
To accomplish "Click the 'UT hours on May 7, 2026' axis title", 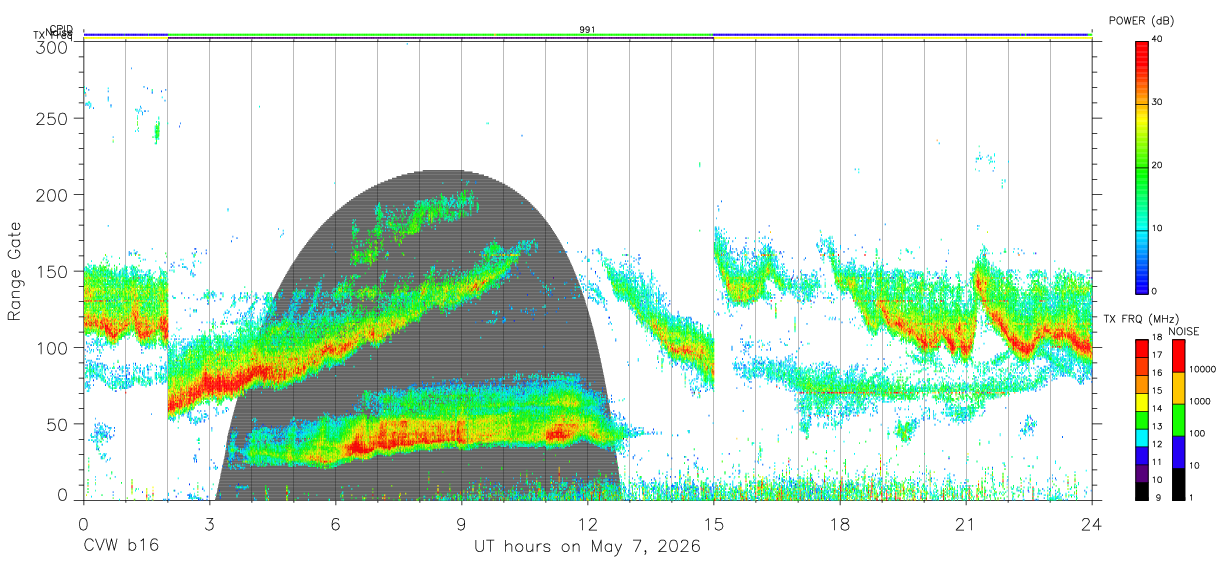I will pos(587,547).
